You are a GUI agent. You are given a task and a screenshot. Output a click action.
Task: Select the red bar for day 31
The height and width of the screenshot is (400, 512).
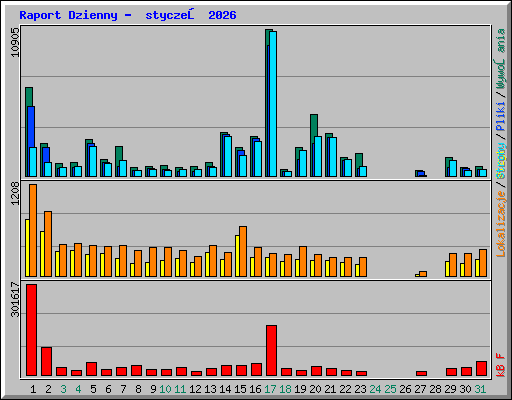point(481,369)
